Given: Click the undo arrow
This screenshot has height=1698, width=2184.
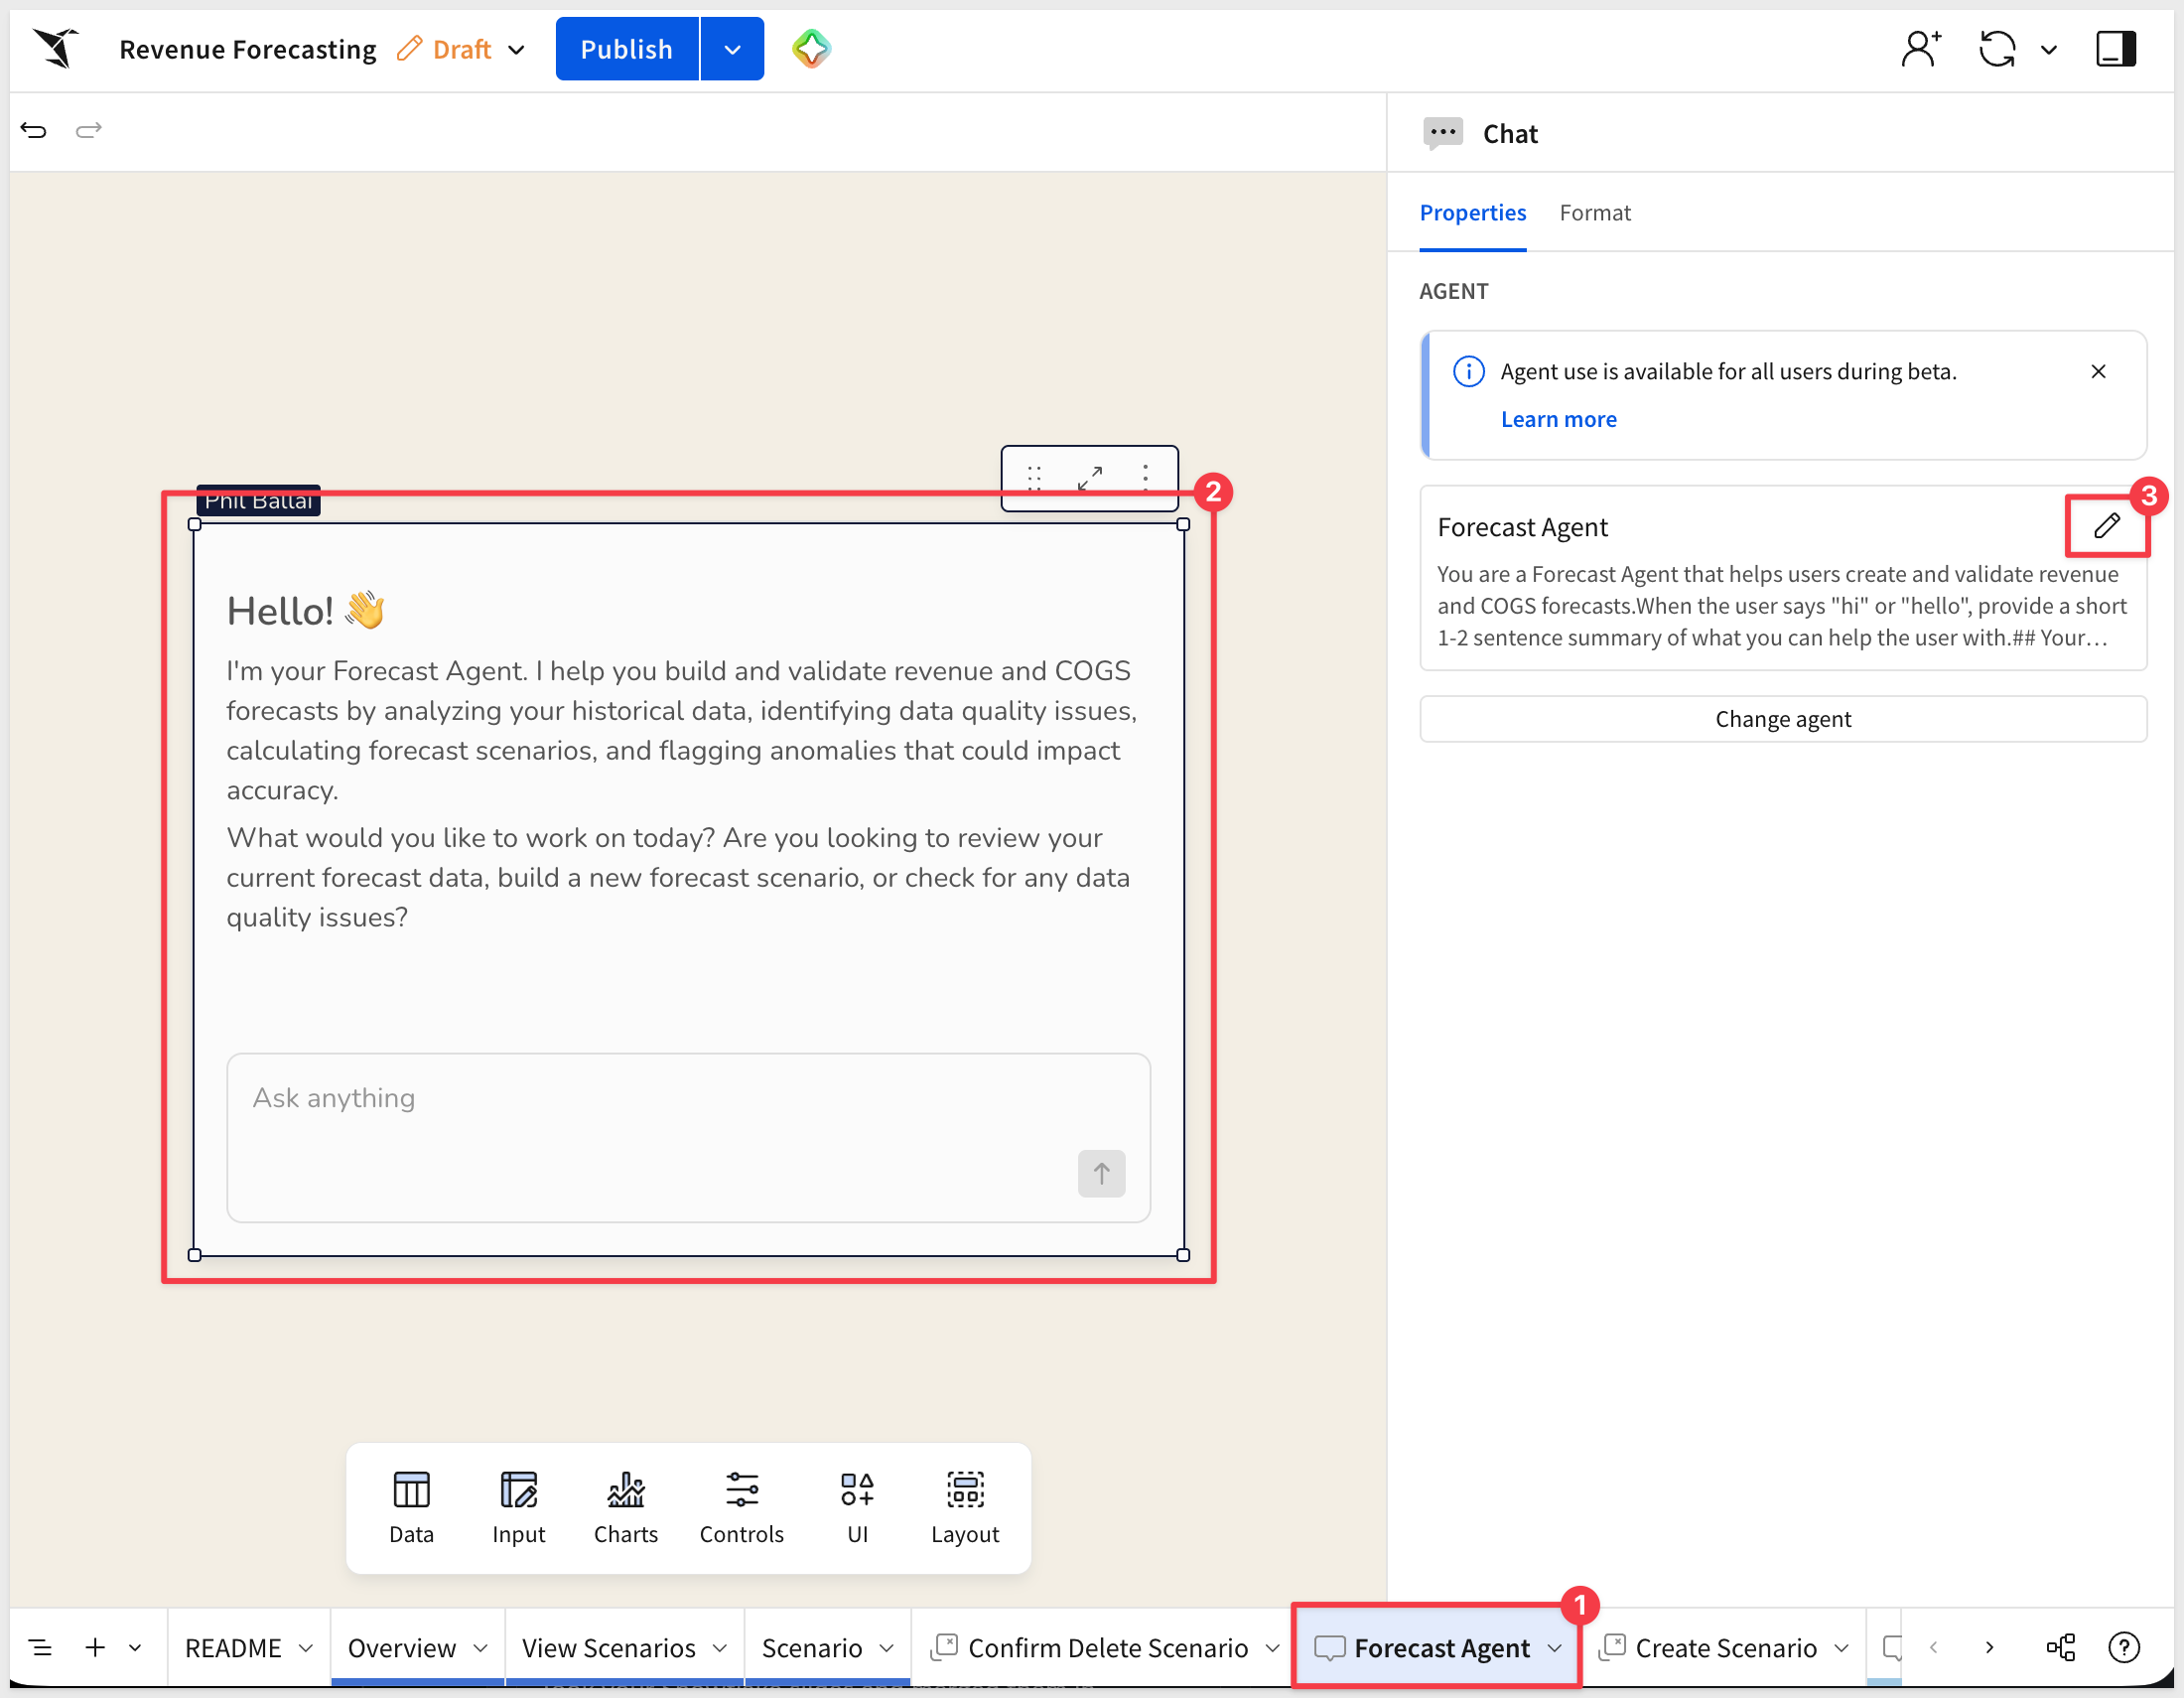Looking at the screenshot, I should click(x=34, y=130).
